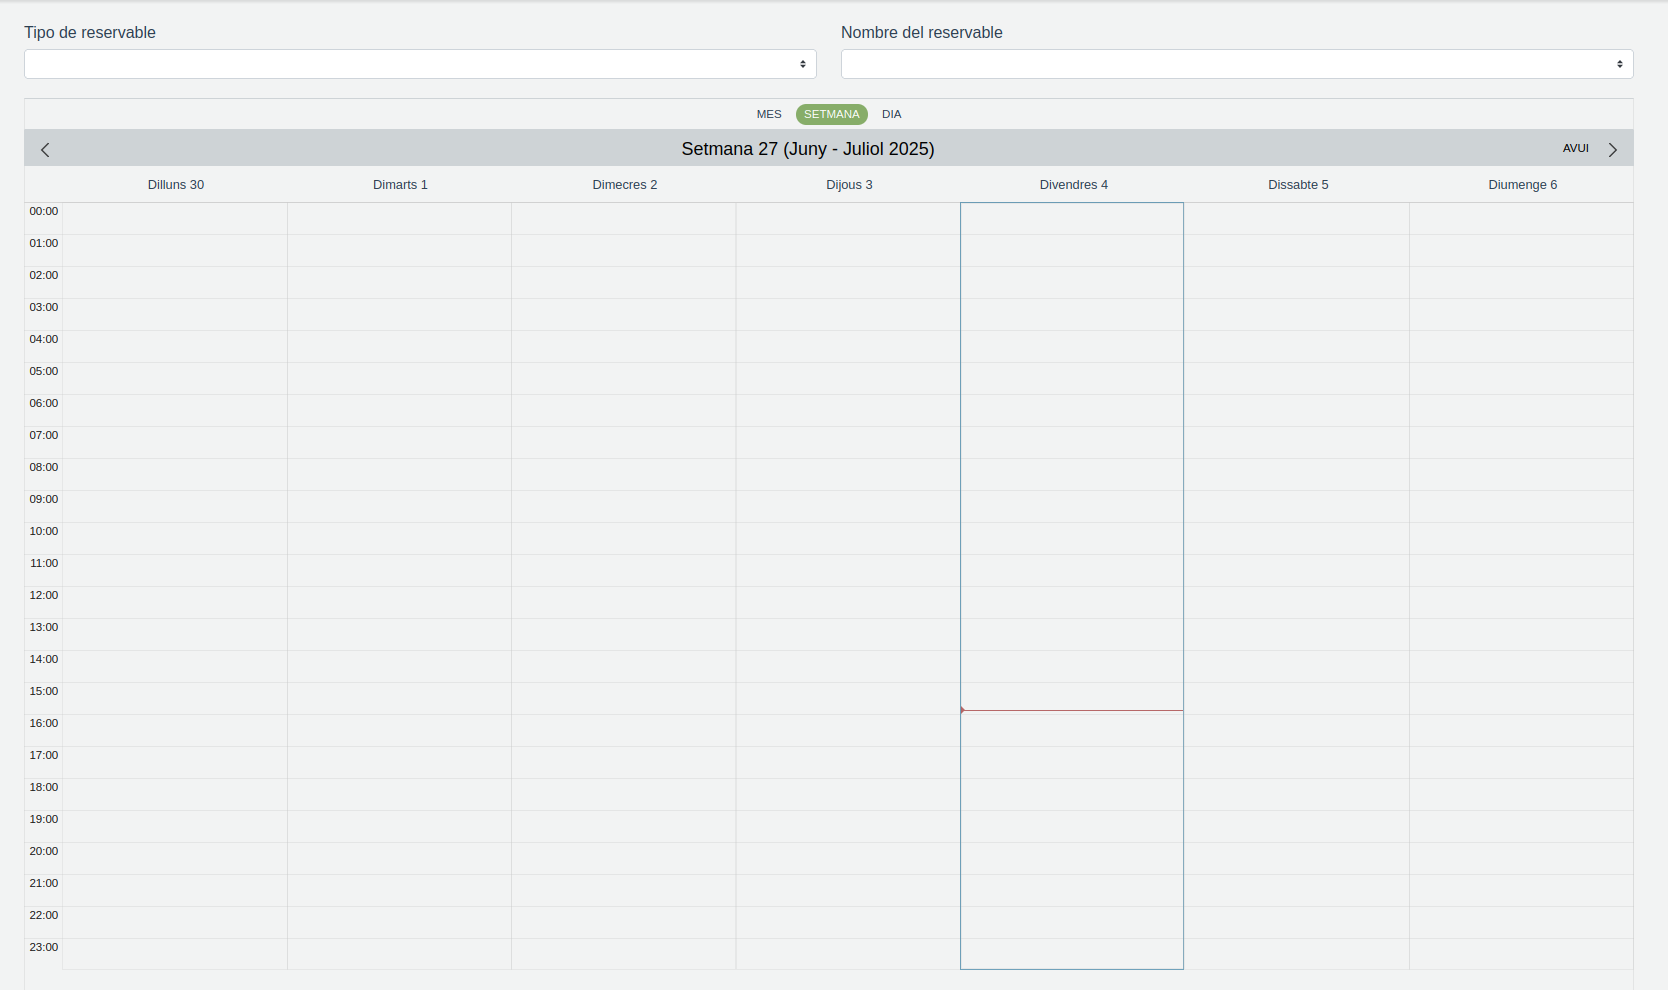
Task: Open the Dimarts 1 day header
Action: click(400, 185)
